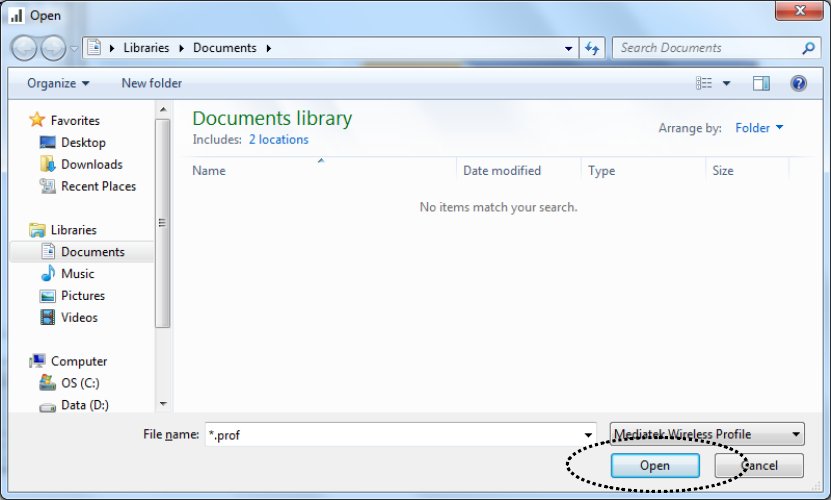Open Desktop from Favorites
Image resolution: width=831 pixels, height=500 pixels.
pyautogui.click(x=83, y=143)
